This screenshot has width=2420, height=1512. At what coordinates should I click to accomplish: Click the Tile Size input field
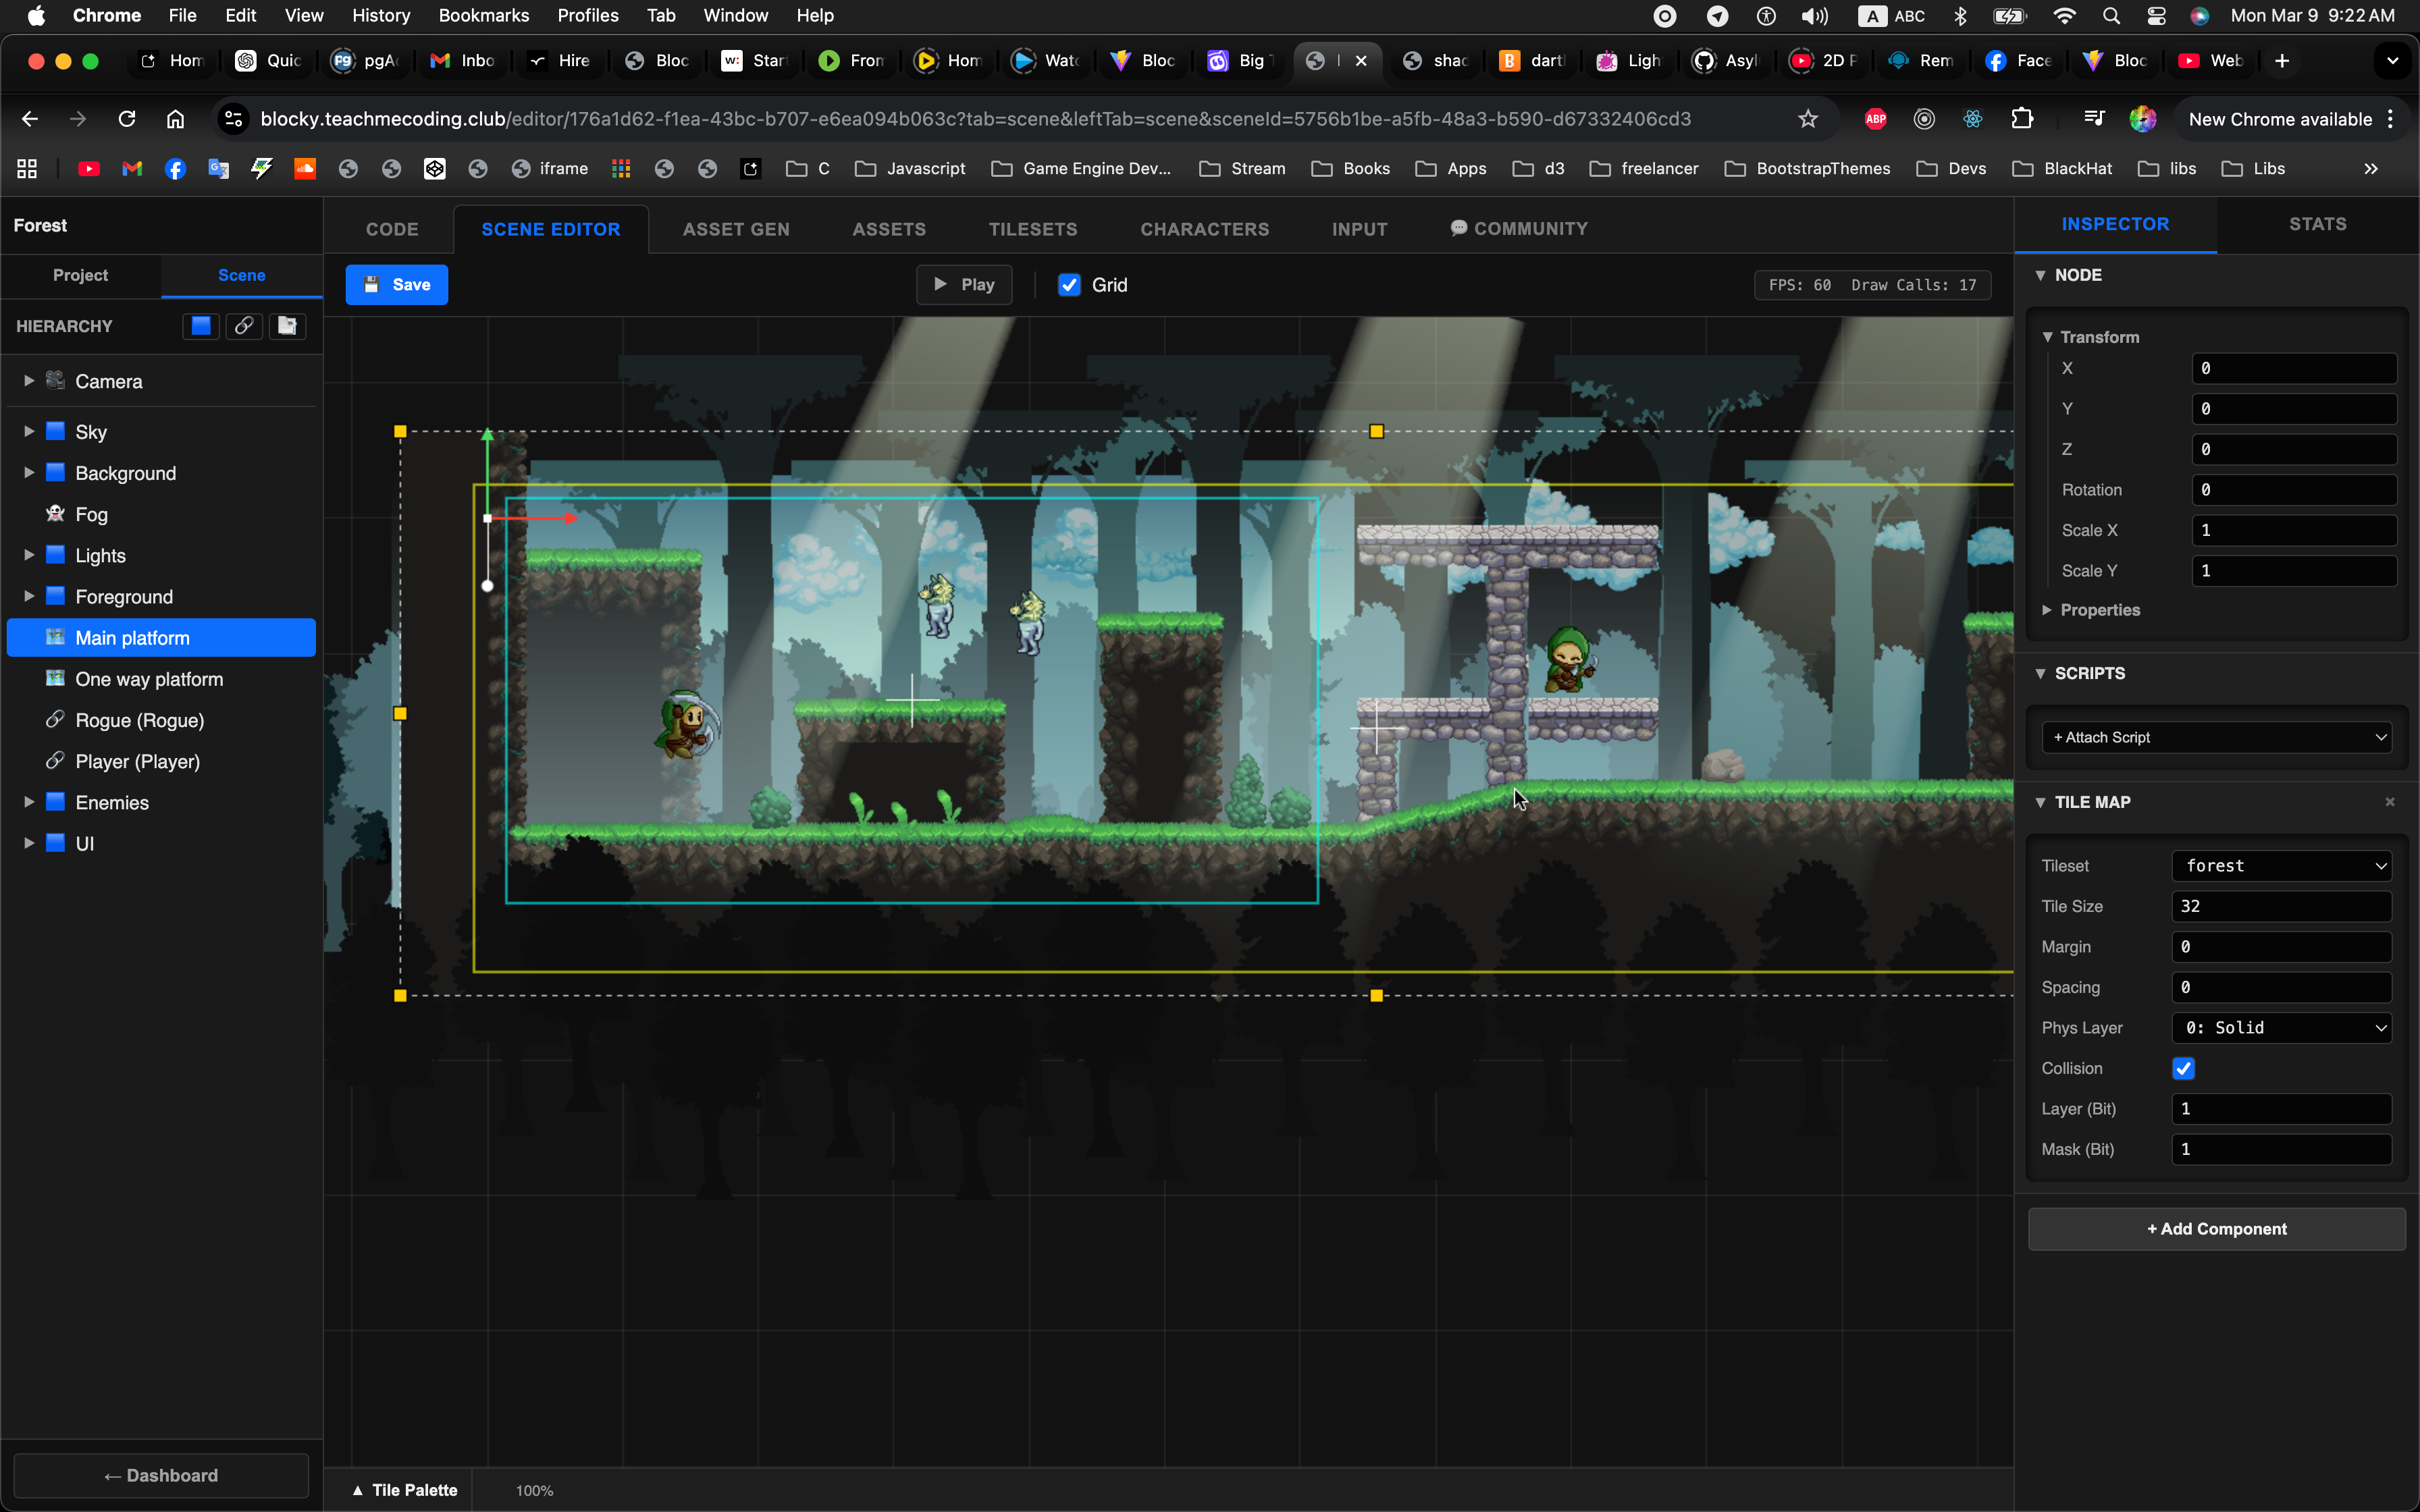(2281, 906)
